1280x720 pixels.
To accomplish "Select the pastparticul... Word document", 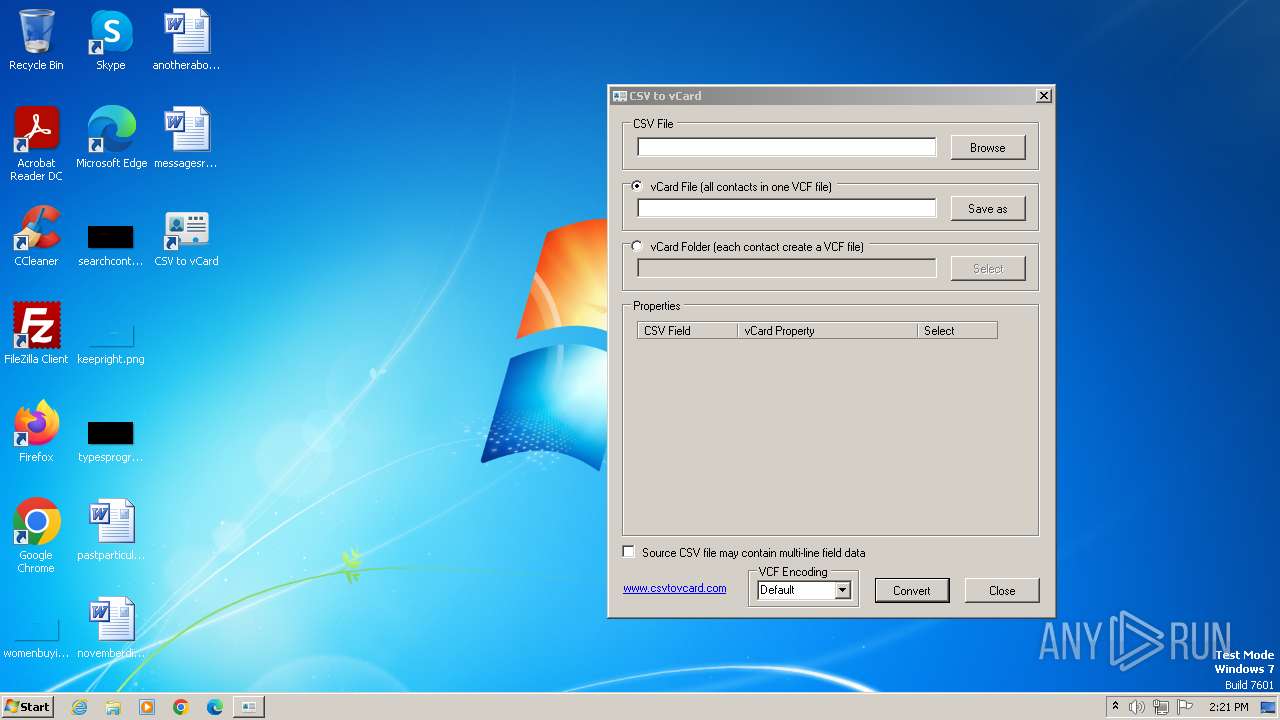I will tap(110, 530).
